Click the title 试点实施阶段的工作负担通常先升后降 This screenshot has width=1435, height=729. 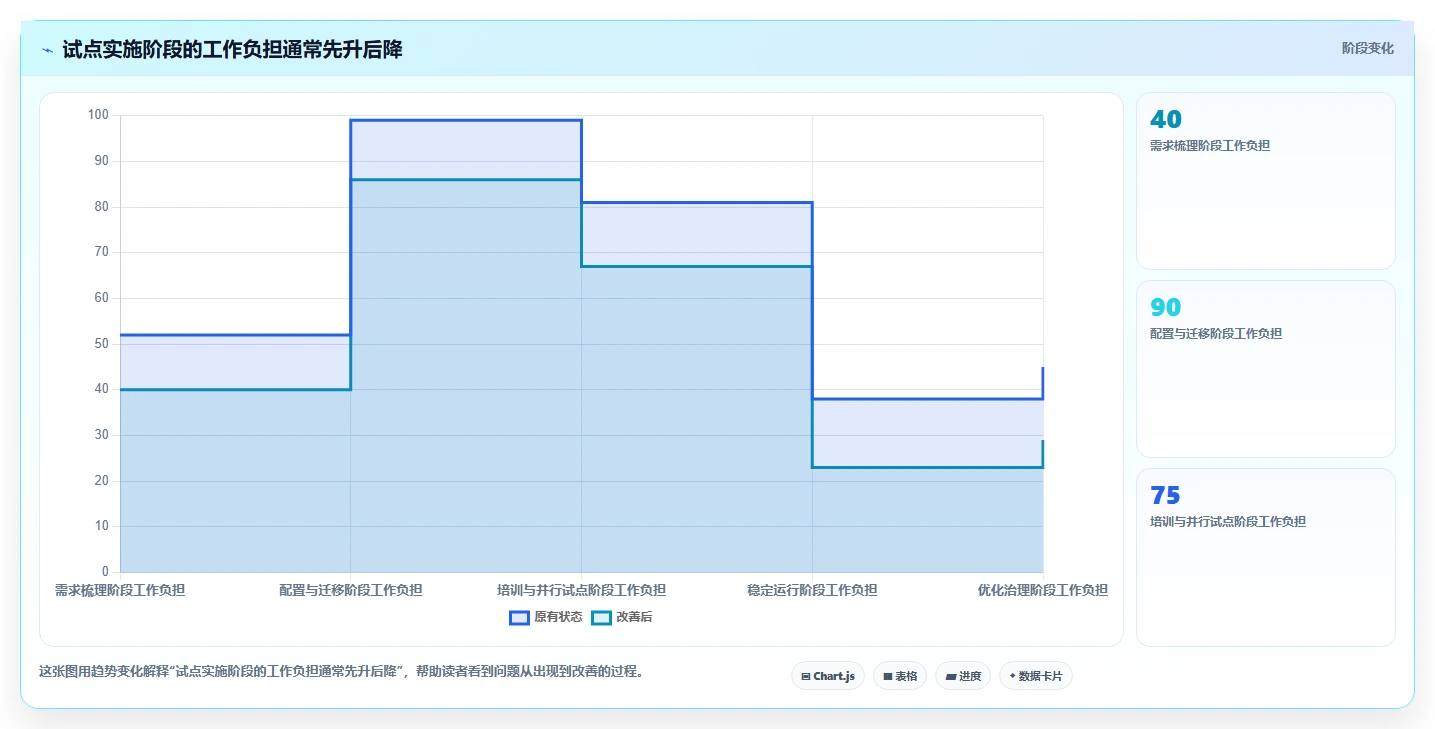coord(232,49)
